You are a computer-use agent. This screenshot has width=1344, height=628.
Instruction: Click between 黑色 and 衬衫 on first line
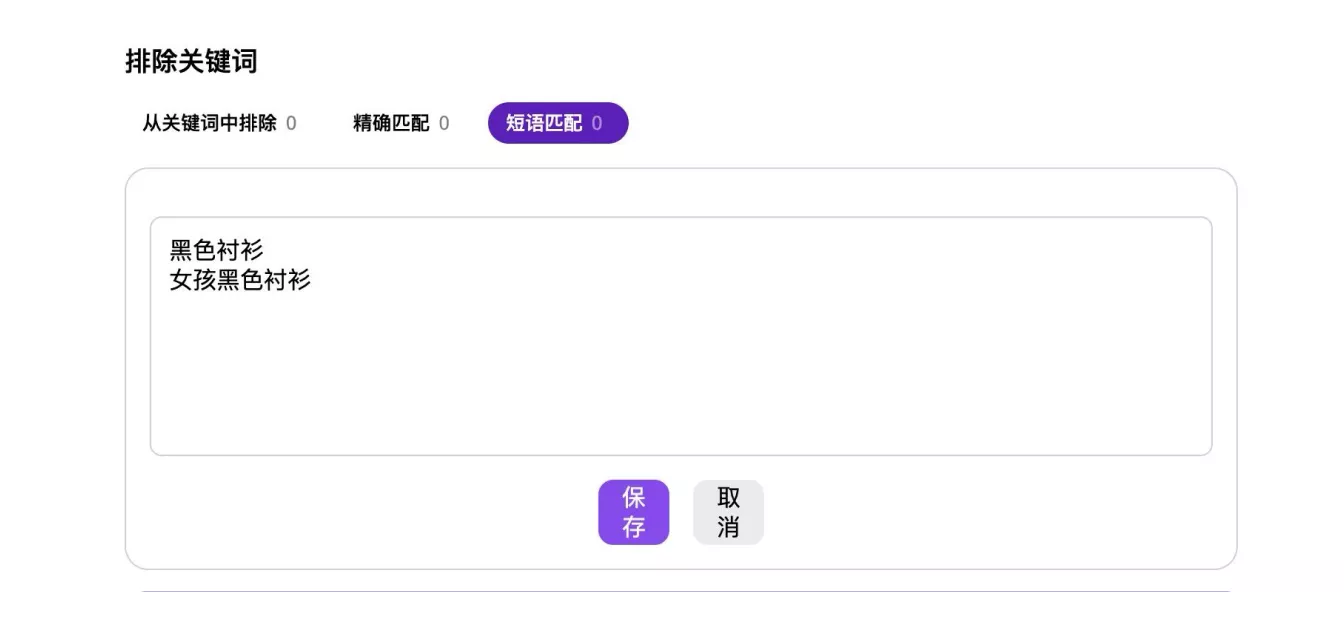coord(217,250)
